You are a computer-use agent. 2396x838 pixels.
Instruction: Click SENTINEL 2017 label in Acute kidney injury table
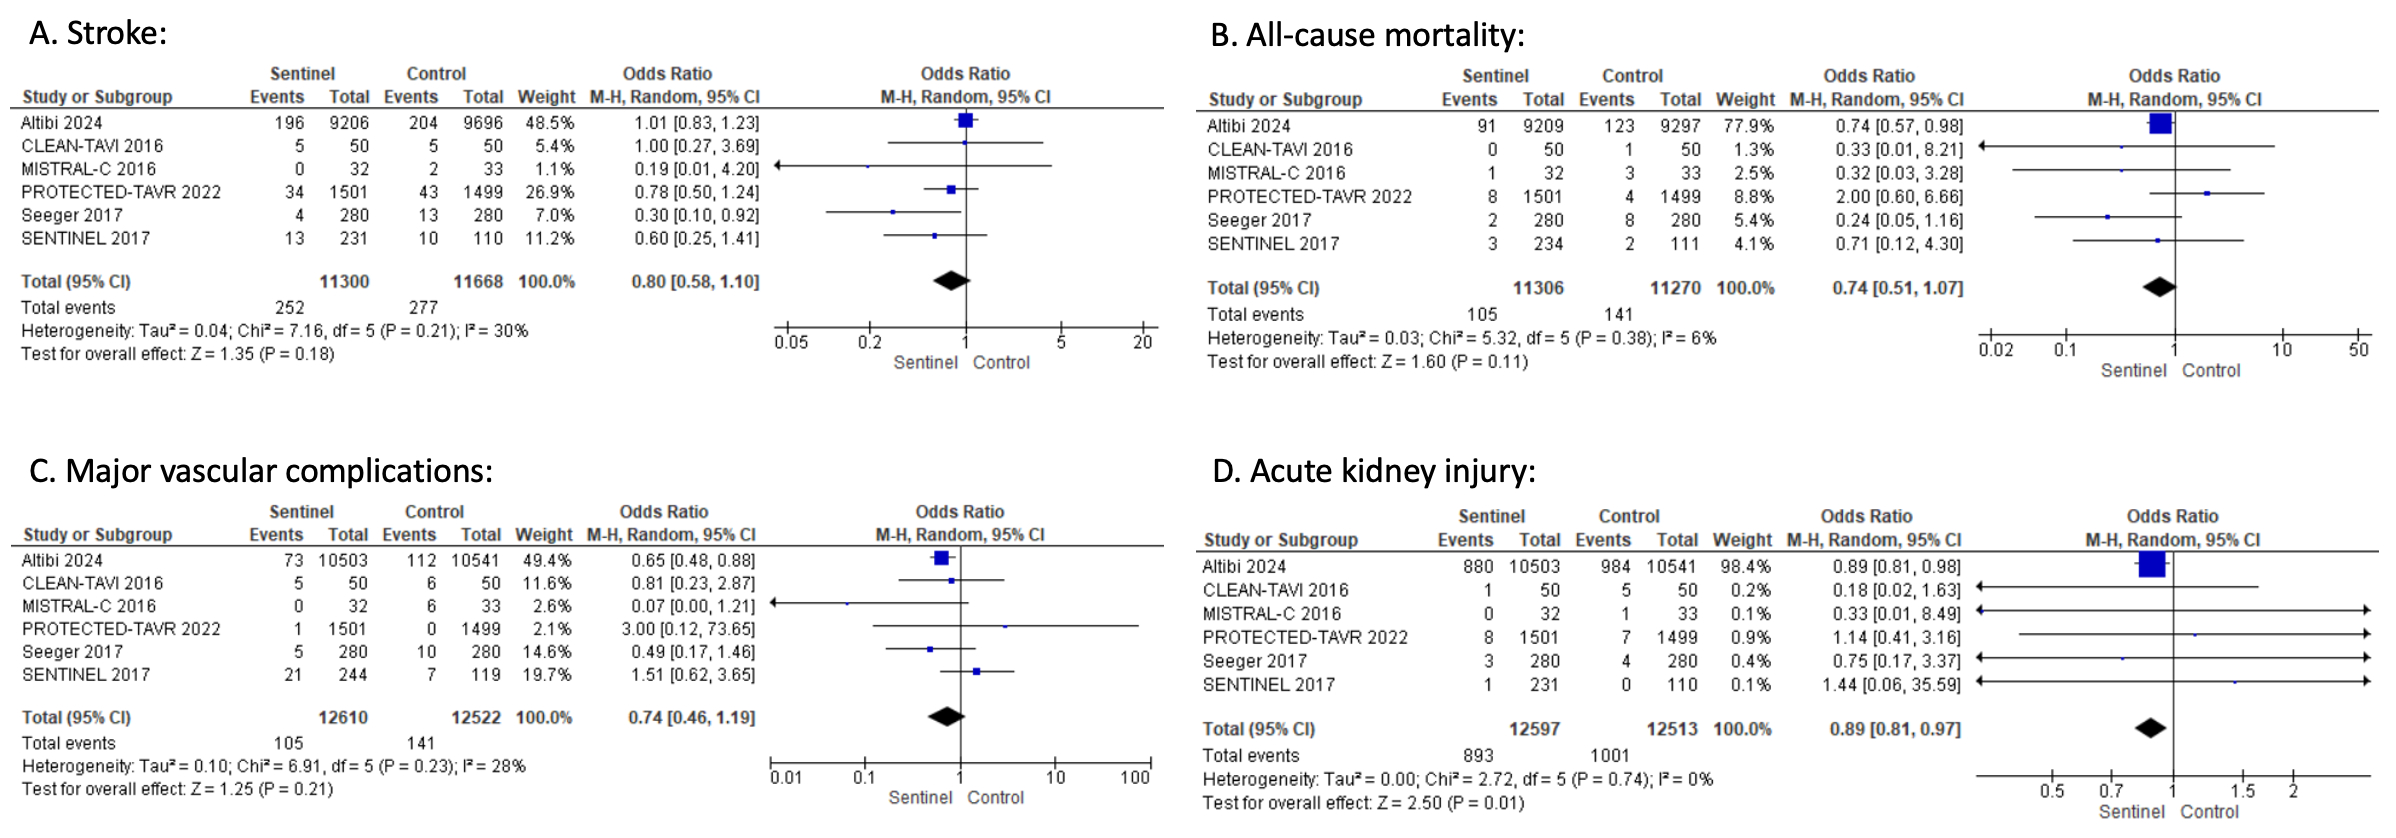click(1268, 685)
